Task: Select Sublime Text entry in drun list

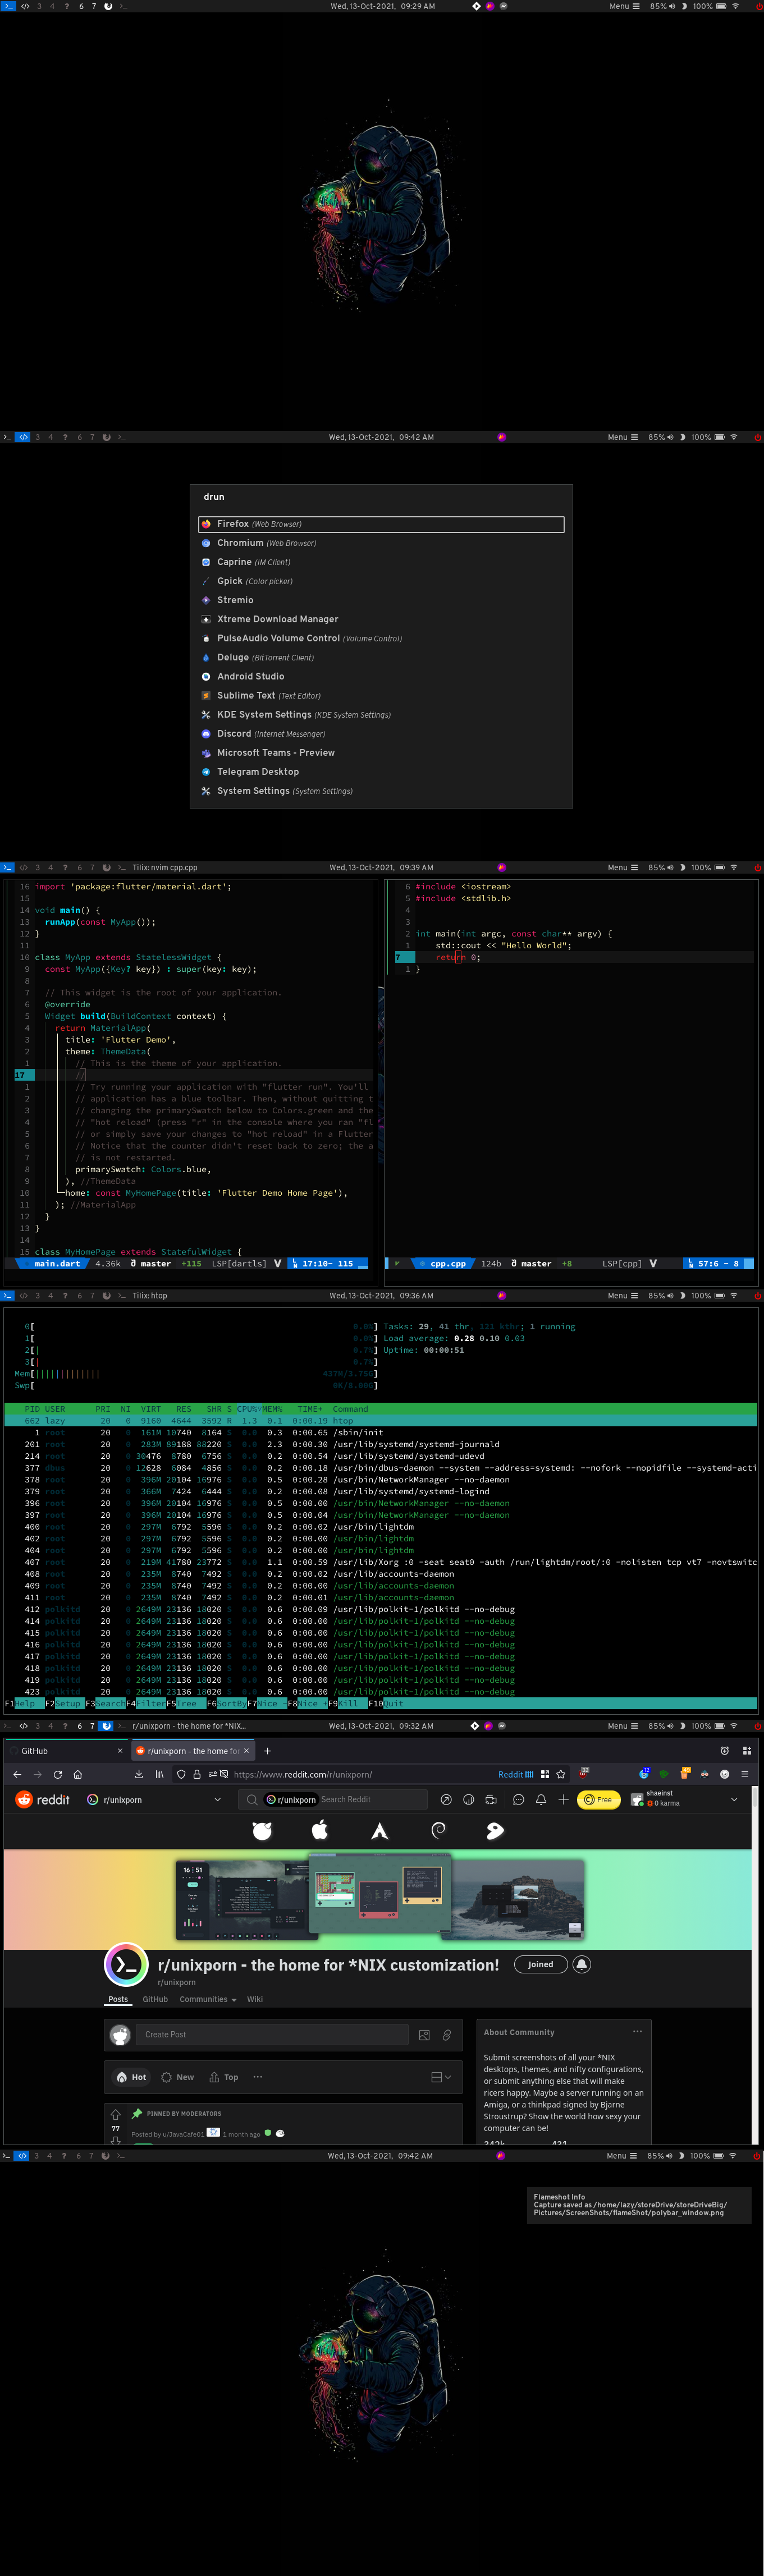Action: [381, 696]
